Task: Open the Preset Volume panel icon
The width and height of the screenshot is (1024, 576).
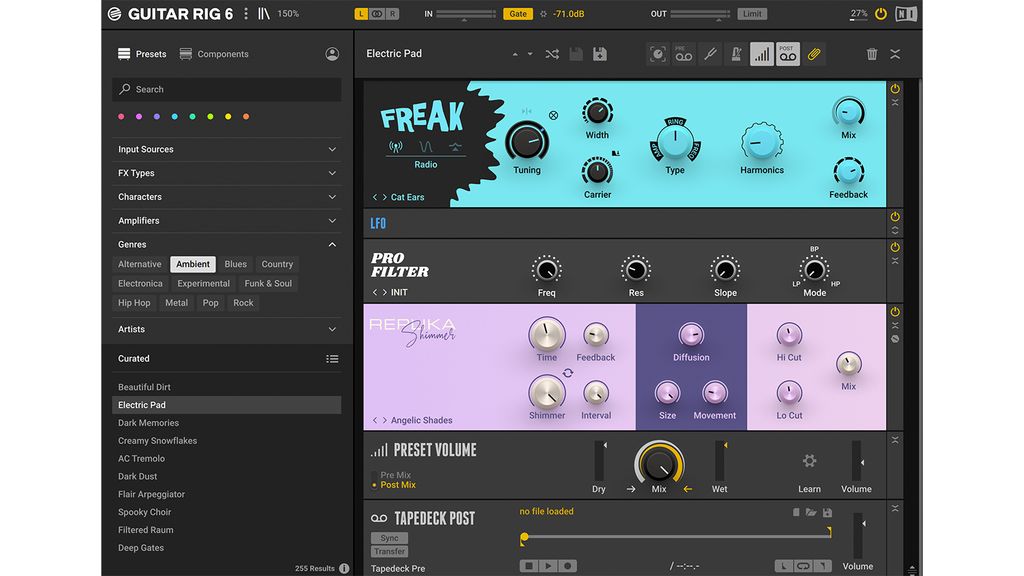Action: coord(761,54)
